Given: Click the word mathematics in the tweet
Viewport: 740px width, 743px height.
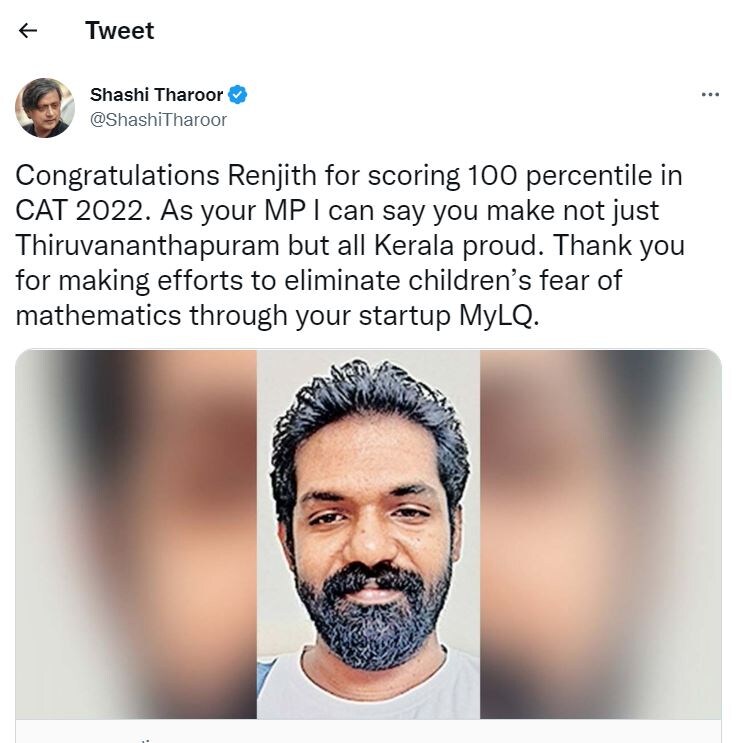Looking at the screenshot, I should (x=99, y=316).
